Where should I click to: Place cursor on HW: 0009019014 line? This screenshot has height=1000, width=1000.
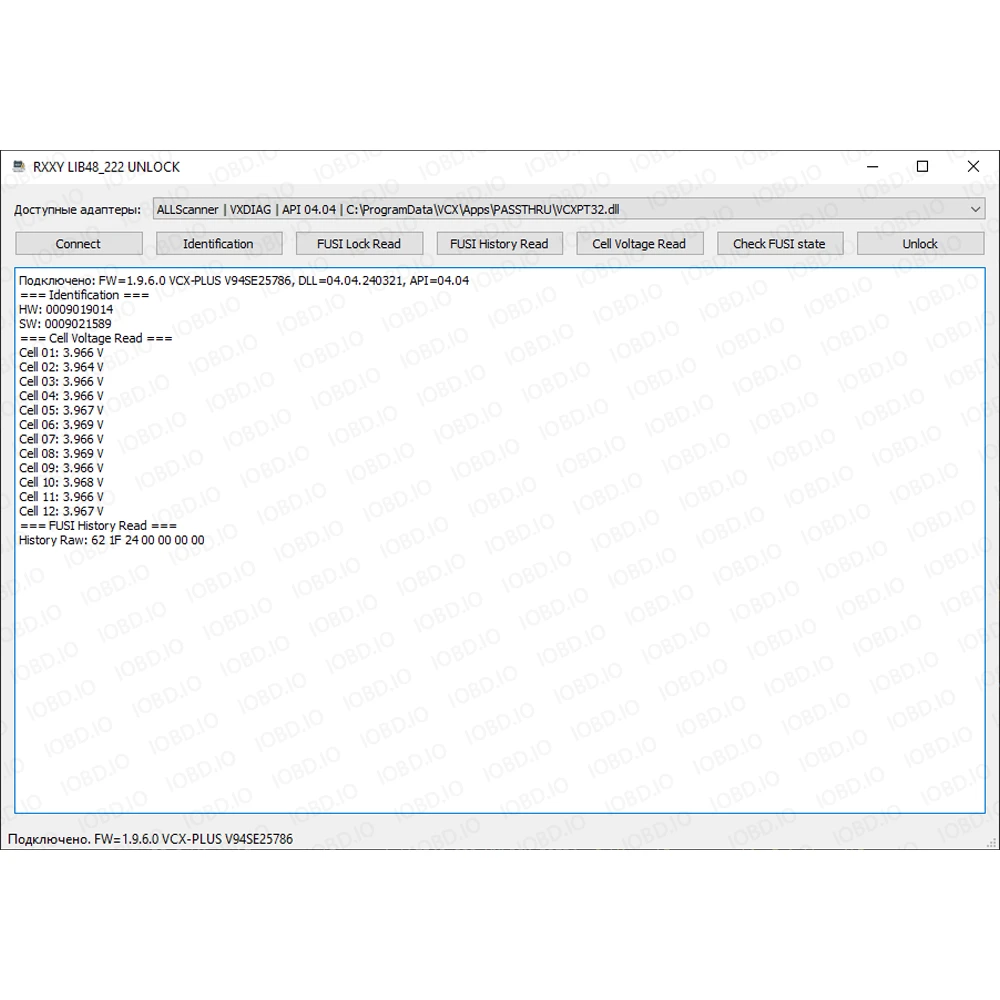(66, 310)
